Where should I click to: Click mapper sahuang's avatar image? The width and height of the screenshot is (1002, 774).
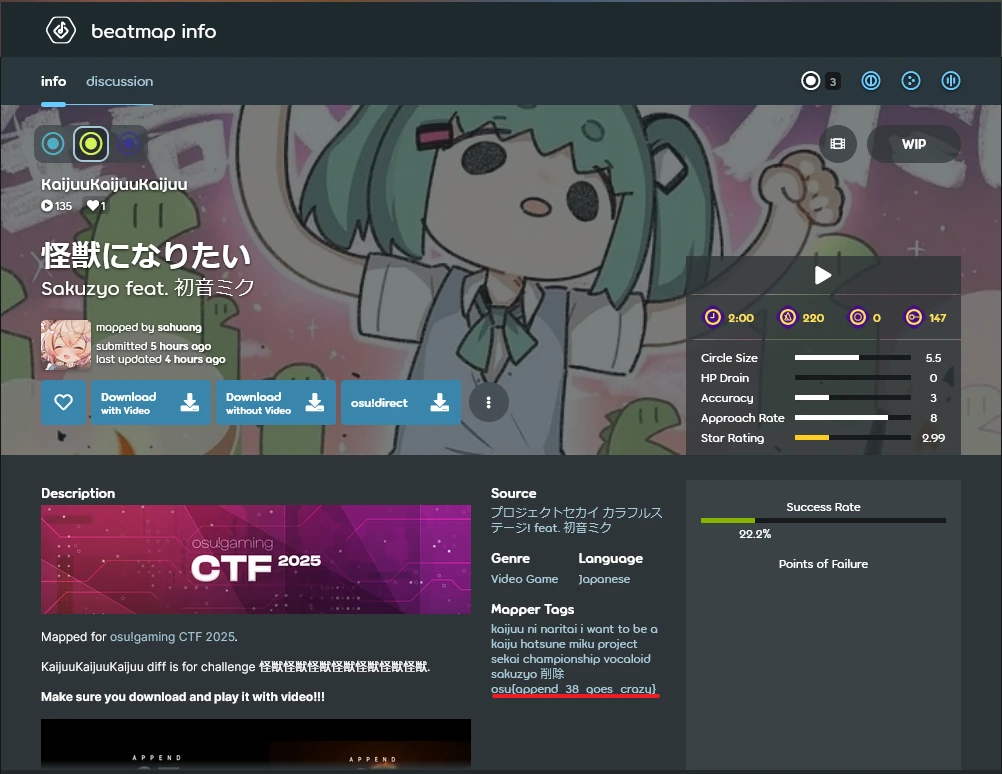(65, 345)
